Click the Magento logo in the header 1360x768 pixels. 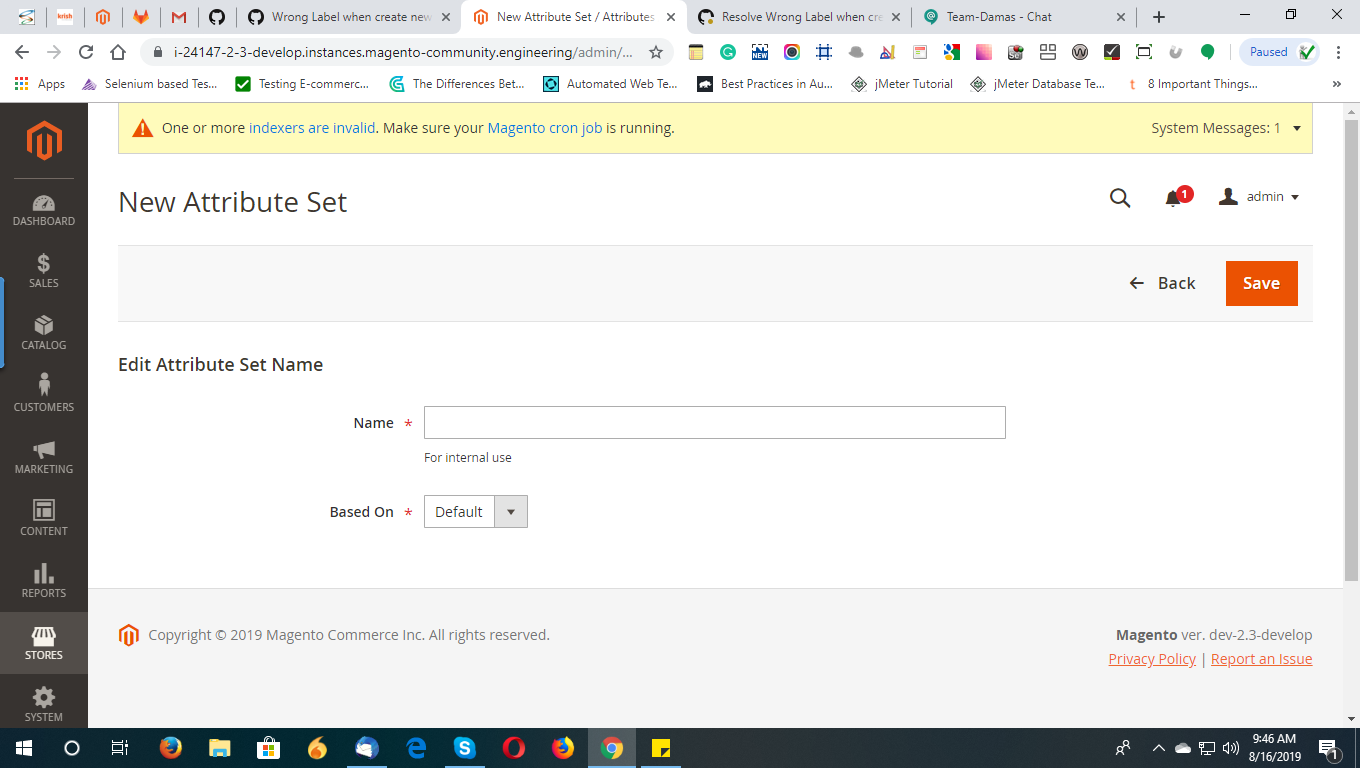point(43,140)
